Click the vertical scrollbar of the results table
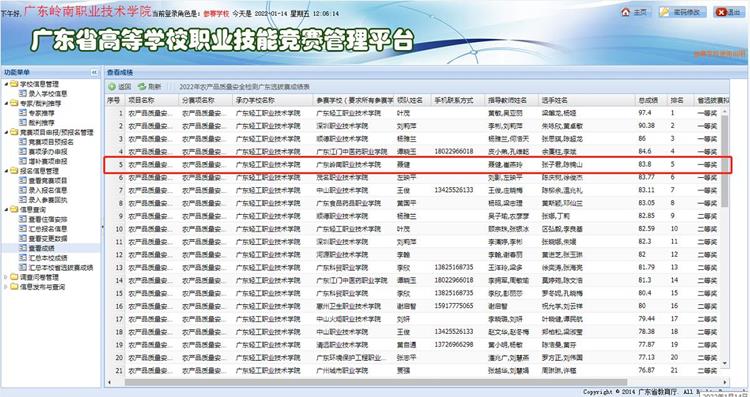 point(725,160)
